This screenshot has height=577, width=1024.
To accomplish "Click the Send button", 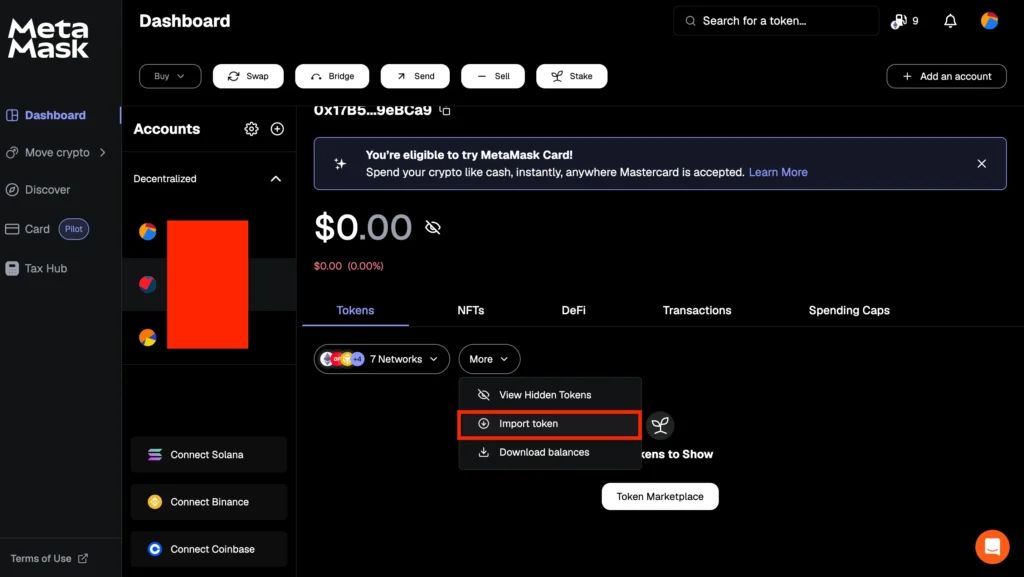I will click(415, 76).
